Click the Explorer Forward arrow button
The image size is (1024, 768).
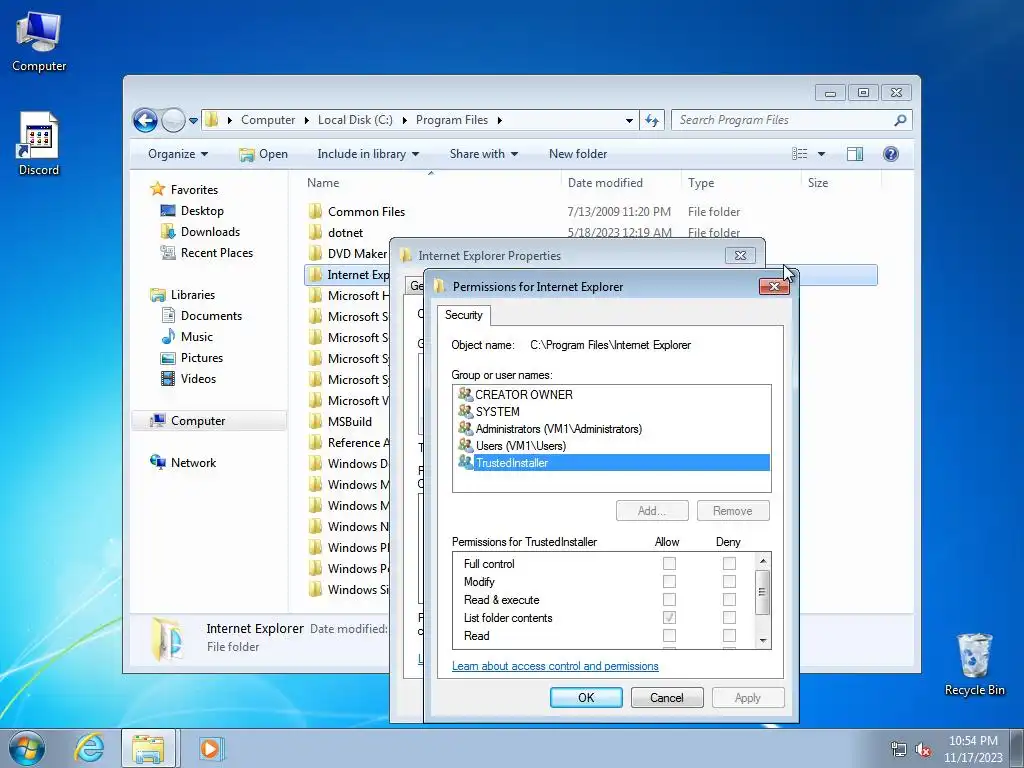click(173, 120)
